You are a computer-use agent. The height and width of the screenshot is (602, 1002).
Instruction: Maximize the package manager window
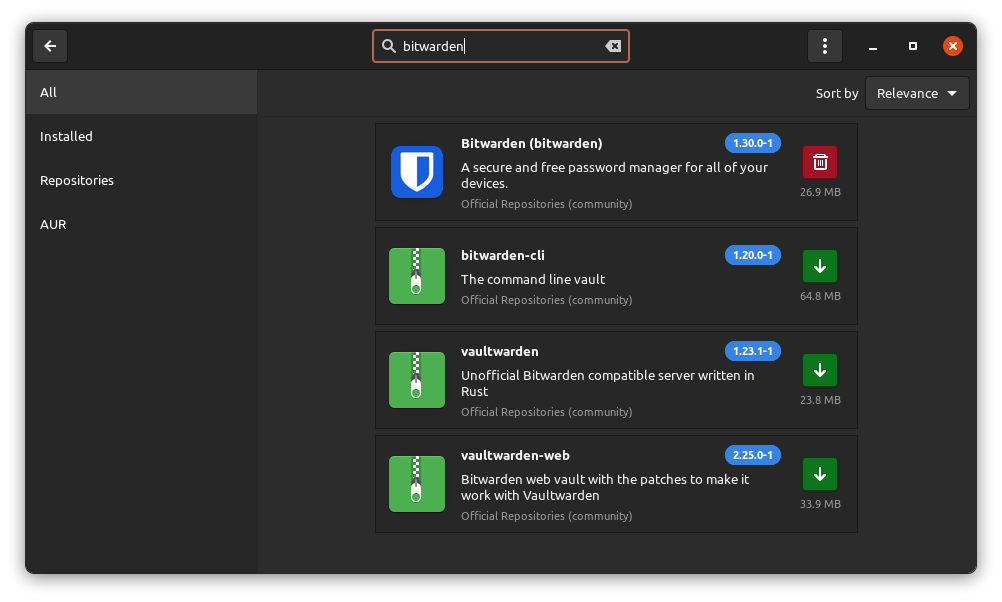point(913,46)
